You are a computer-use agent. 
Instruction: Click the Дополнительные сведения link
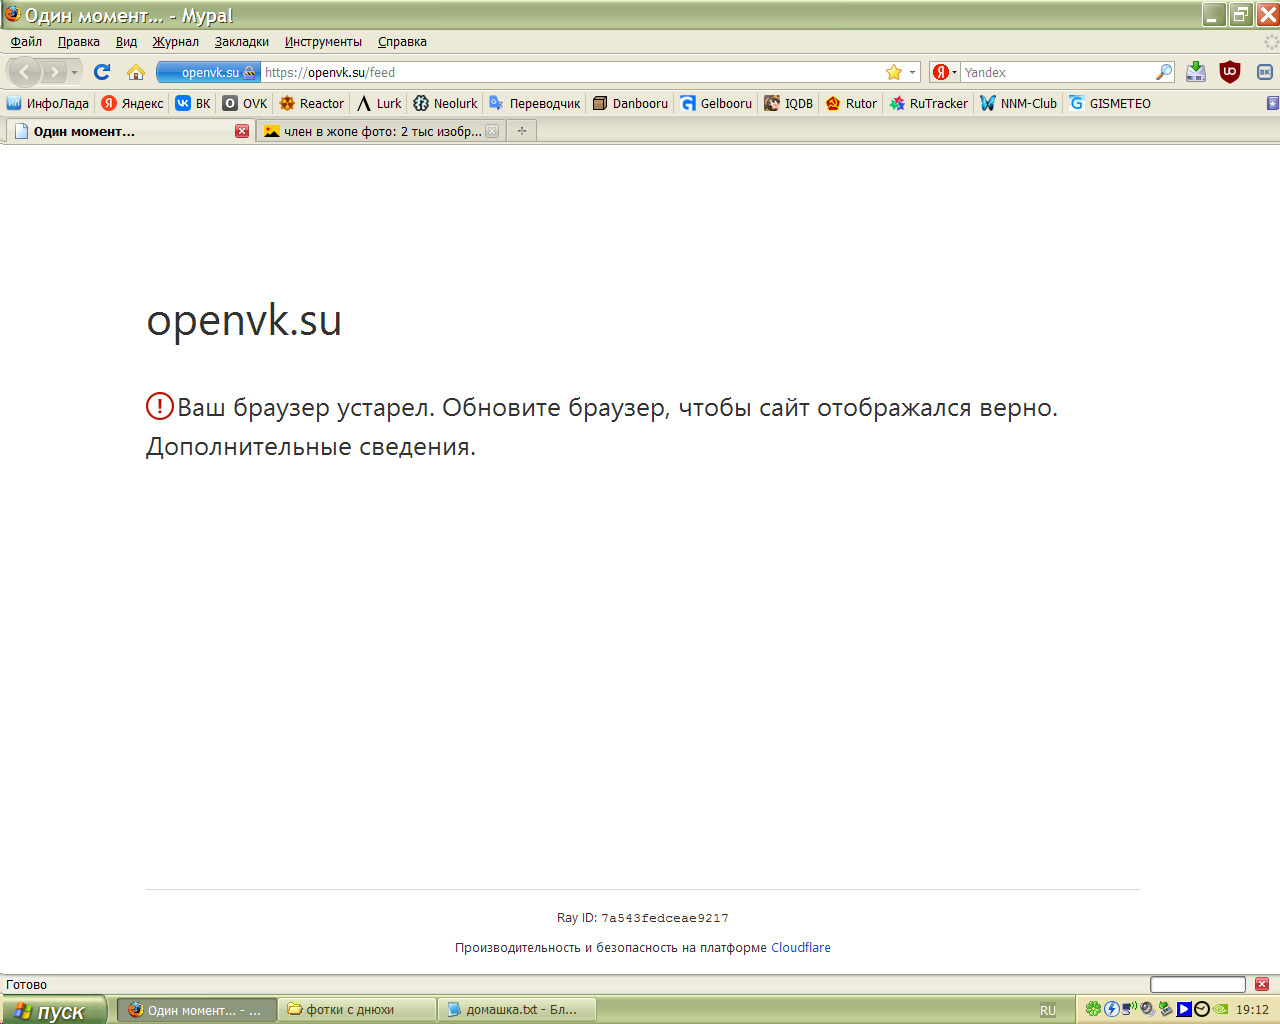(x=310, y=447)
